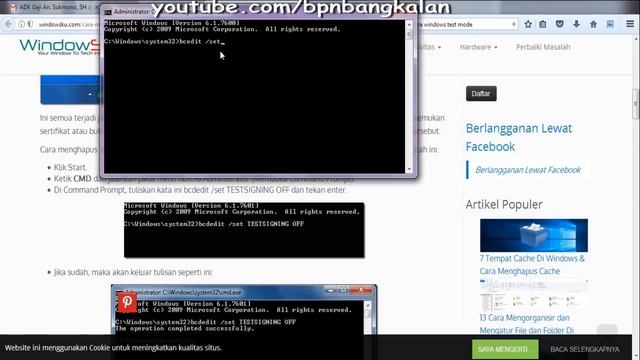Open the 7 Tempat Cache article thumbnail

click(x=534, y=235)
